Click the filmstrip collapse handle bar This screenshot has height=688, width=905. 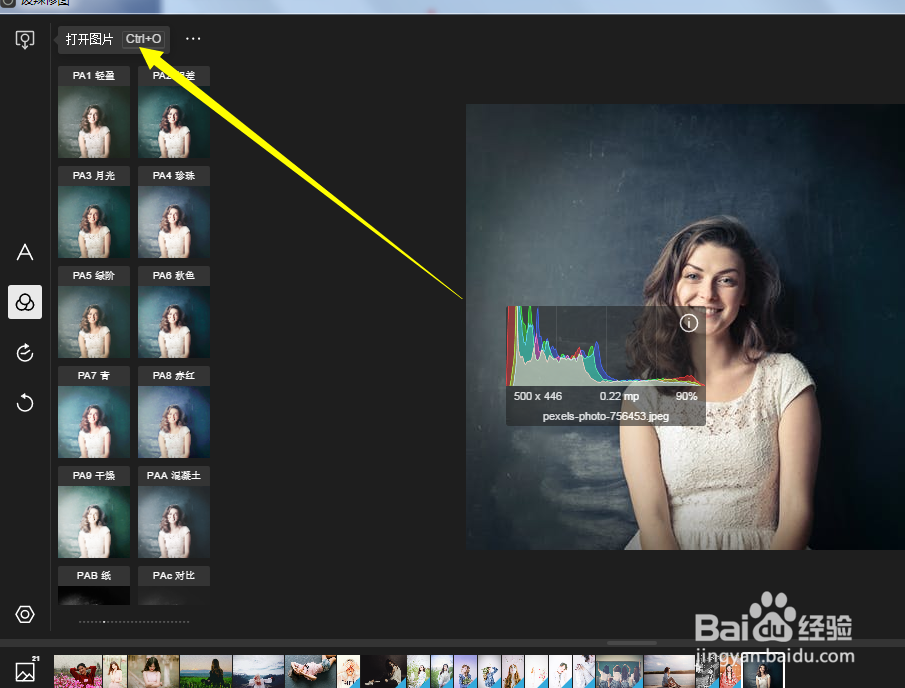[632, 642]
